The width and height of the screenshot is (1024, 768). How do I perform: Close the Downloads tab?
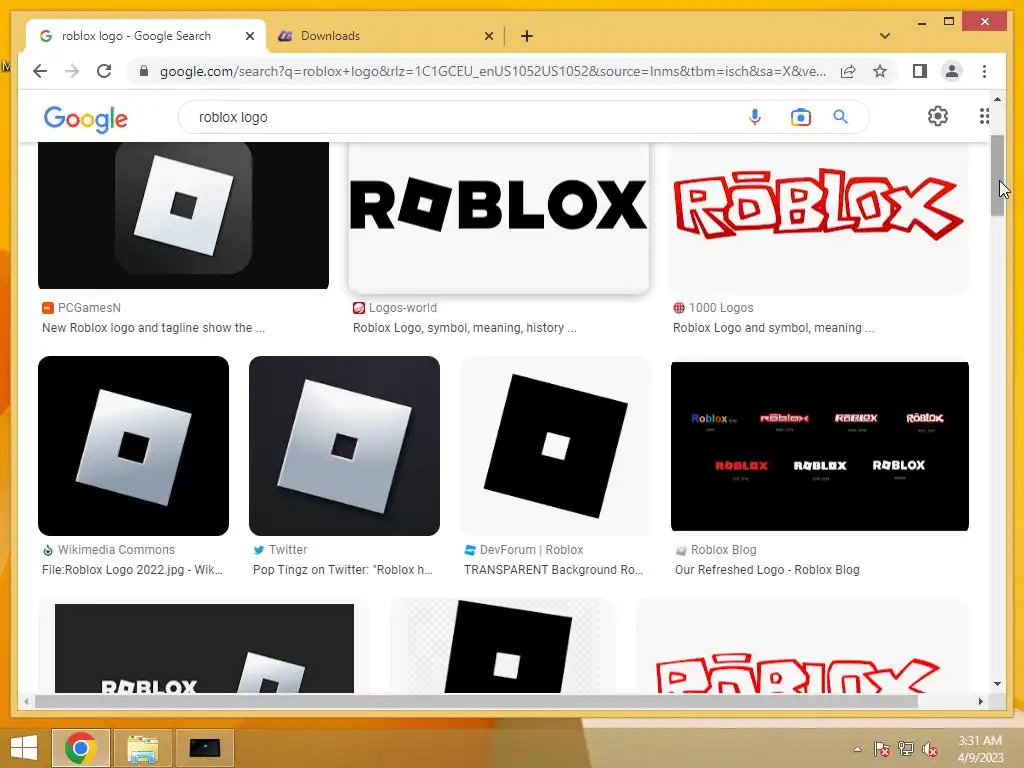pos(488,36)
